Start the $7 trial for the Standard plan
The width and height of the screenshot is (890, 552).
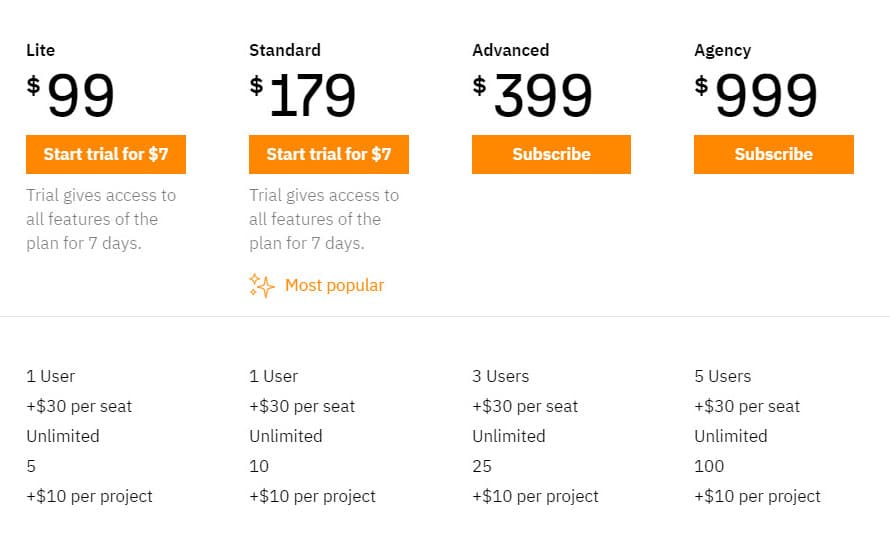329,154
